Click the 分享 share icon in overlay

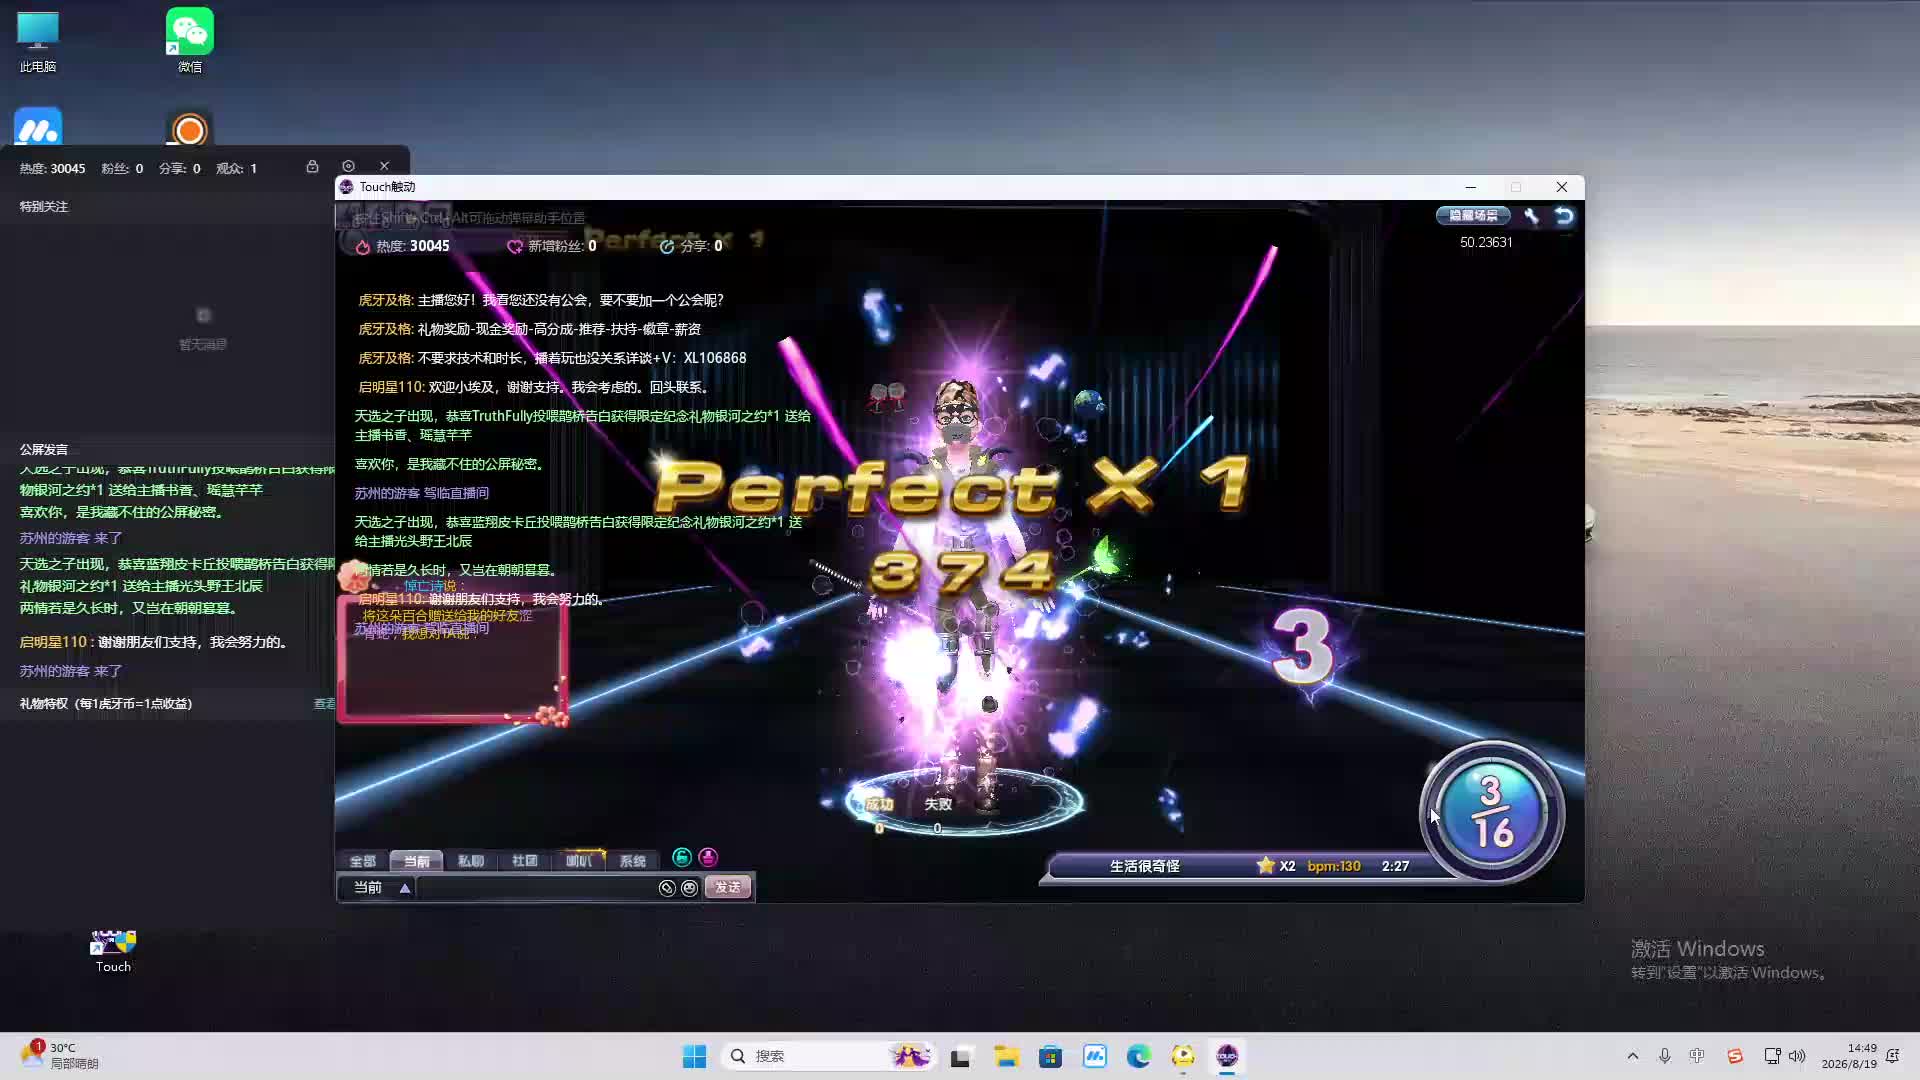(x=667, y=246)
